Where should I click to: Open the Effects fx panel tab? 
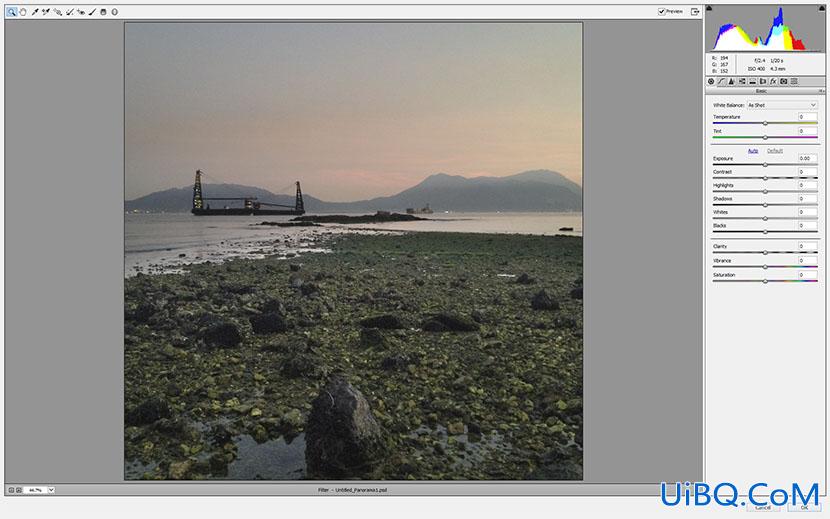point(773,82)
